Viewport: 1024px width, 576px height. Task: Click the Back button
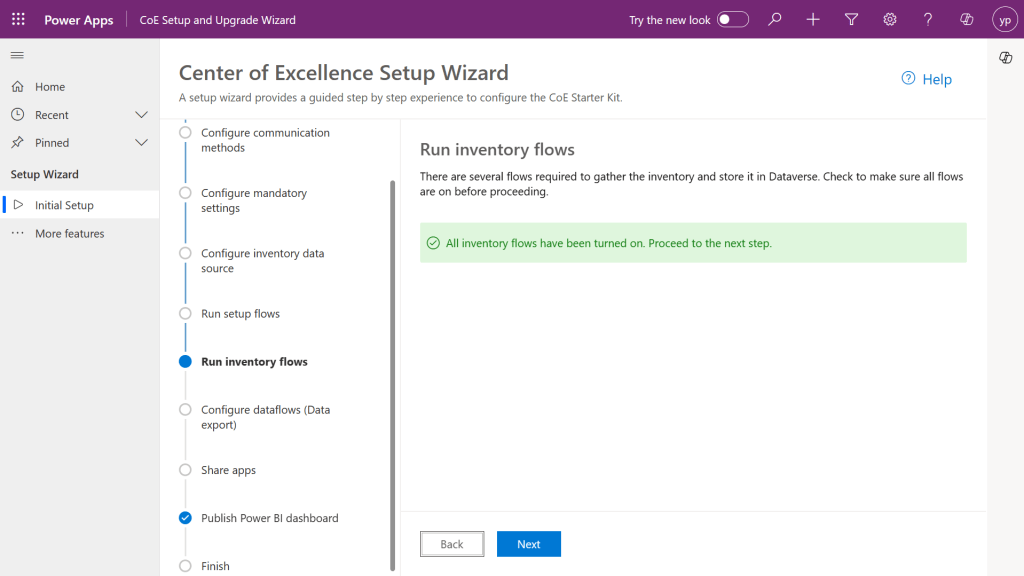(x=452, y=544)
